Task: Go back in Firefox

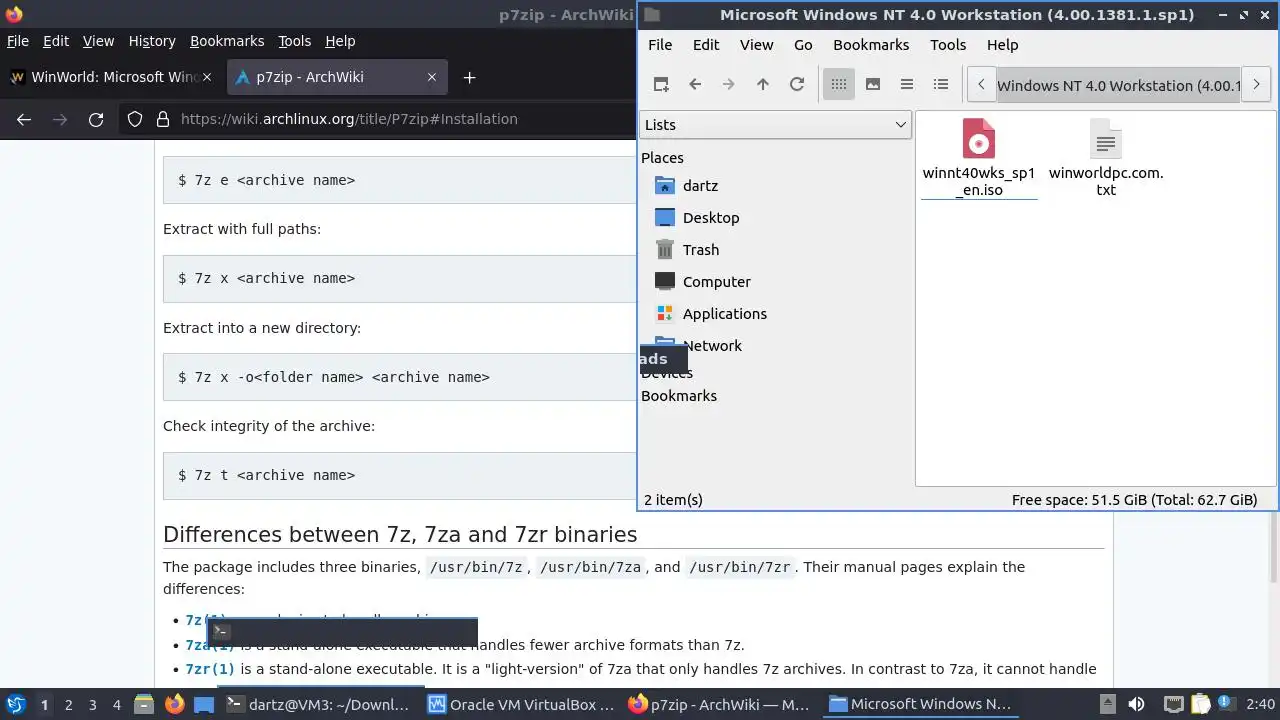Action: [x=24, y=119]
